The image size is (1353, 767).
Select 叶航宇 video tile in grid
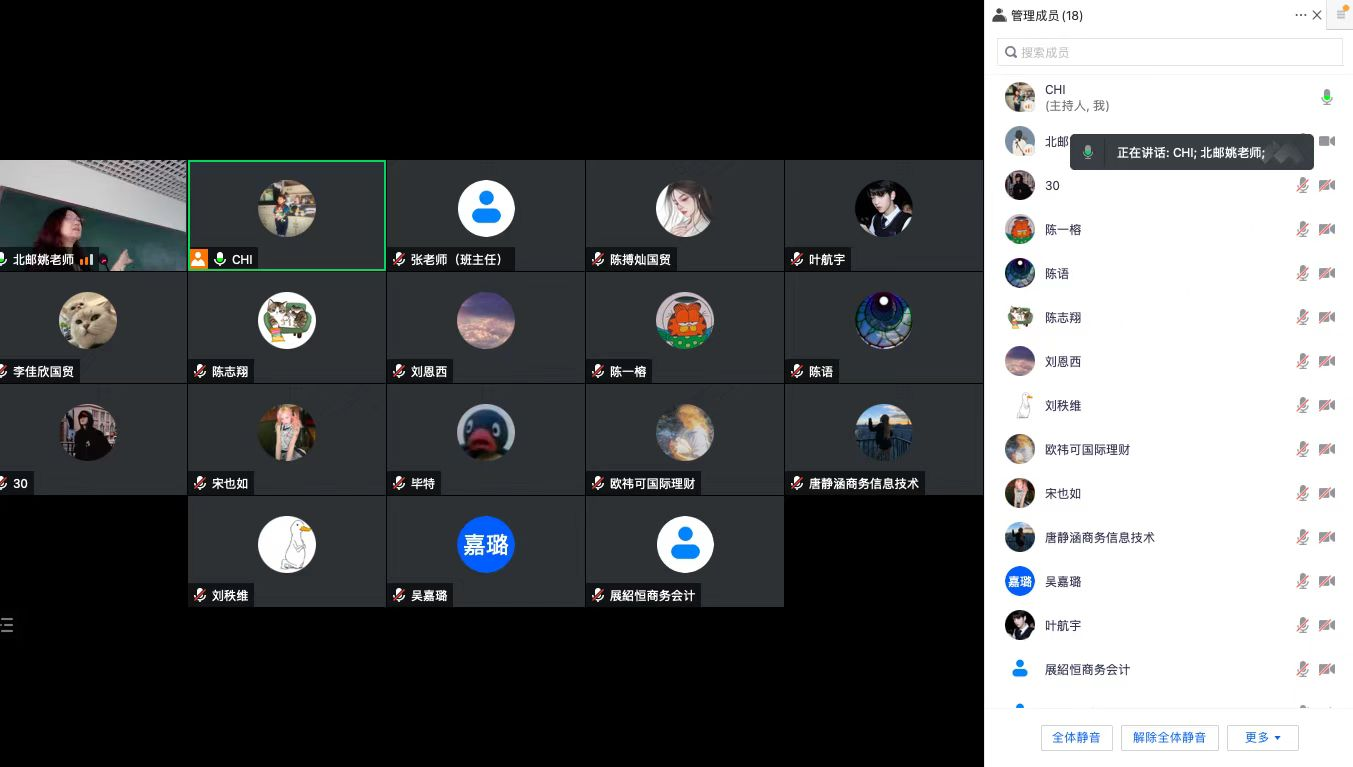pyautogui.click(x=884, y=215)
